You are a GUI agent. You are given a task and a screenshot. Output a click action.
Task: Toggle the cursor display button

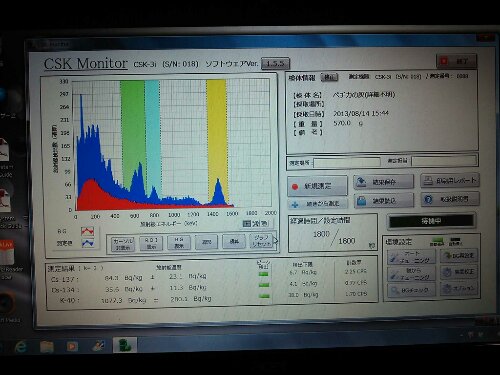123,244
